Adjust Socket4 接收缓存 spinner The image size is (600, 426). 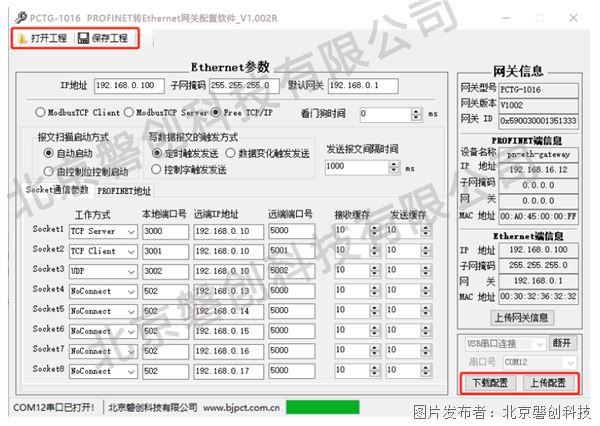tap(374, 291)
